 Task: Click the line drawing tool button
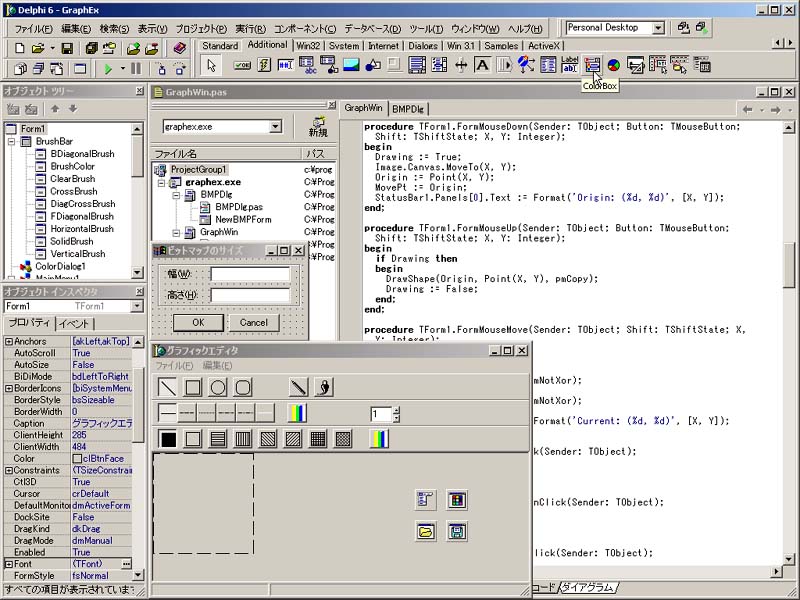tap(168, 387)
